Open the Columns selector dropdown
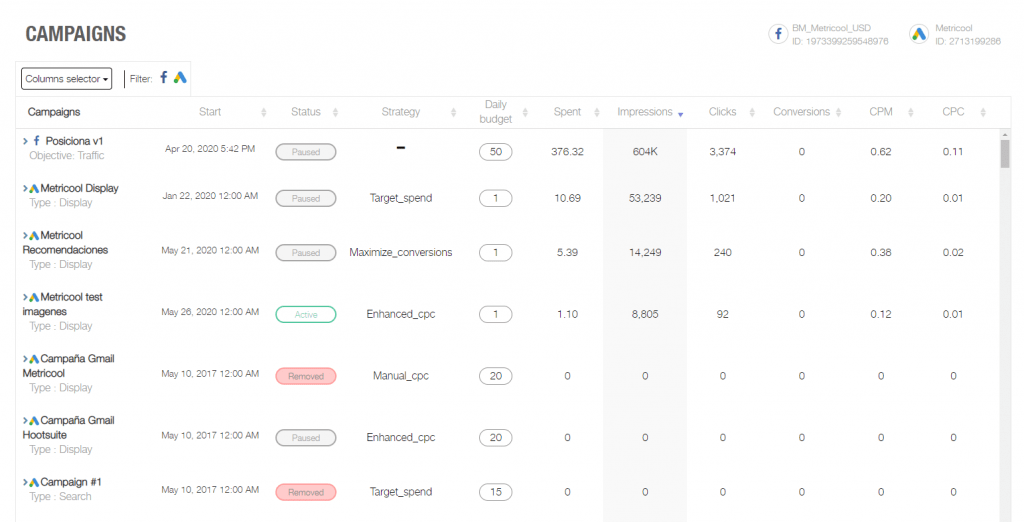 pyautogui.click(x=67, y=78)
